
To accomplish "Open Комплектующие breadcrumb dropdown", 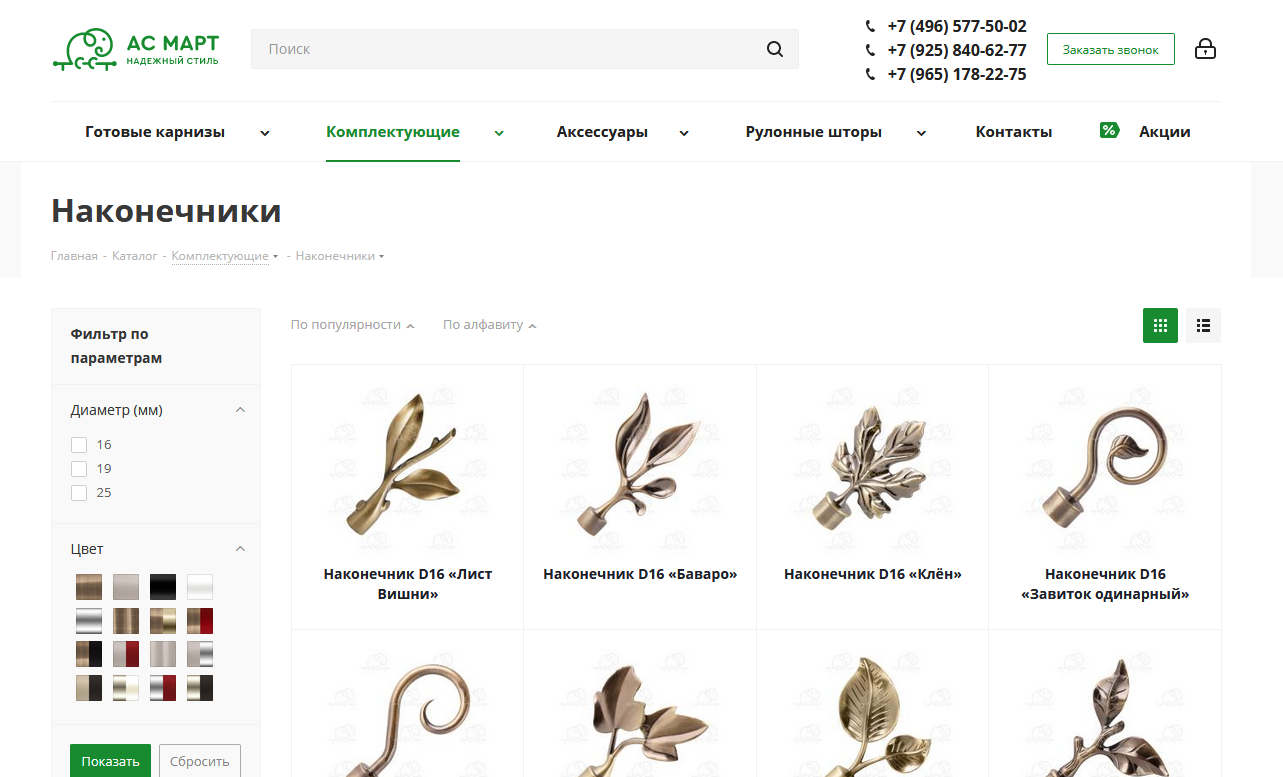I will (x=275, y=257).
